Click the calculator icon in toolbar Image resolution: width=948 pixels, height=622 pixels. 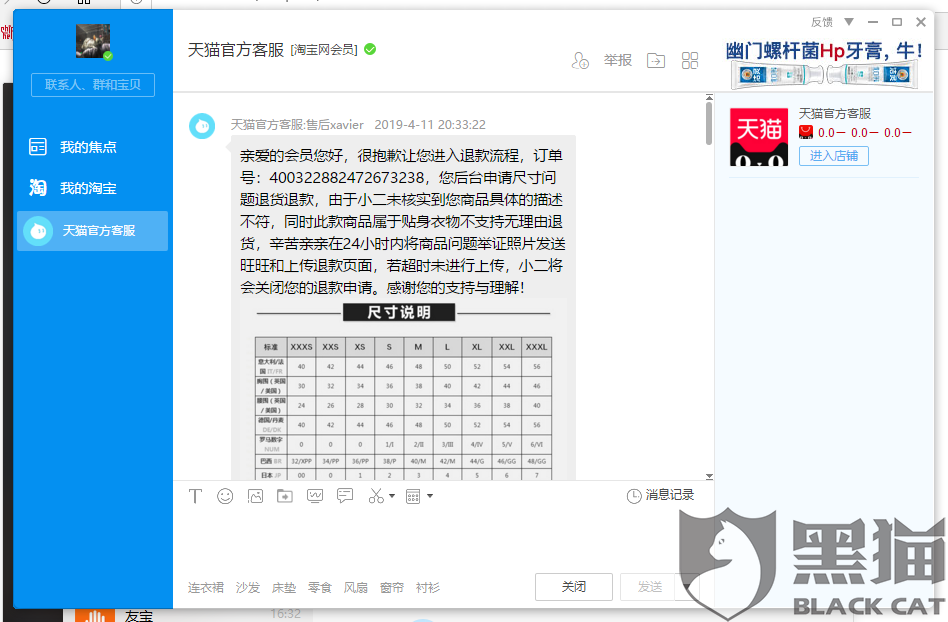click(x=413, y=496)
